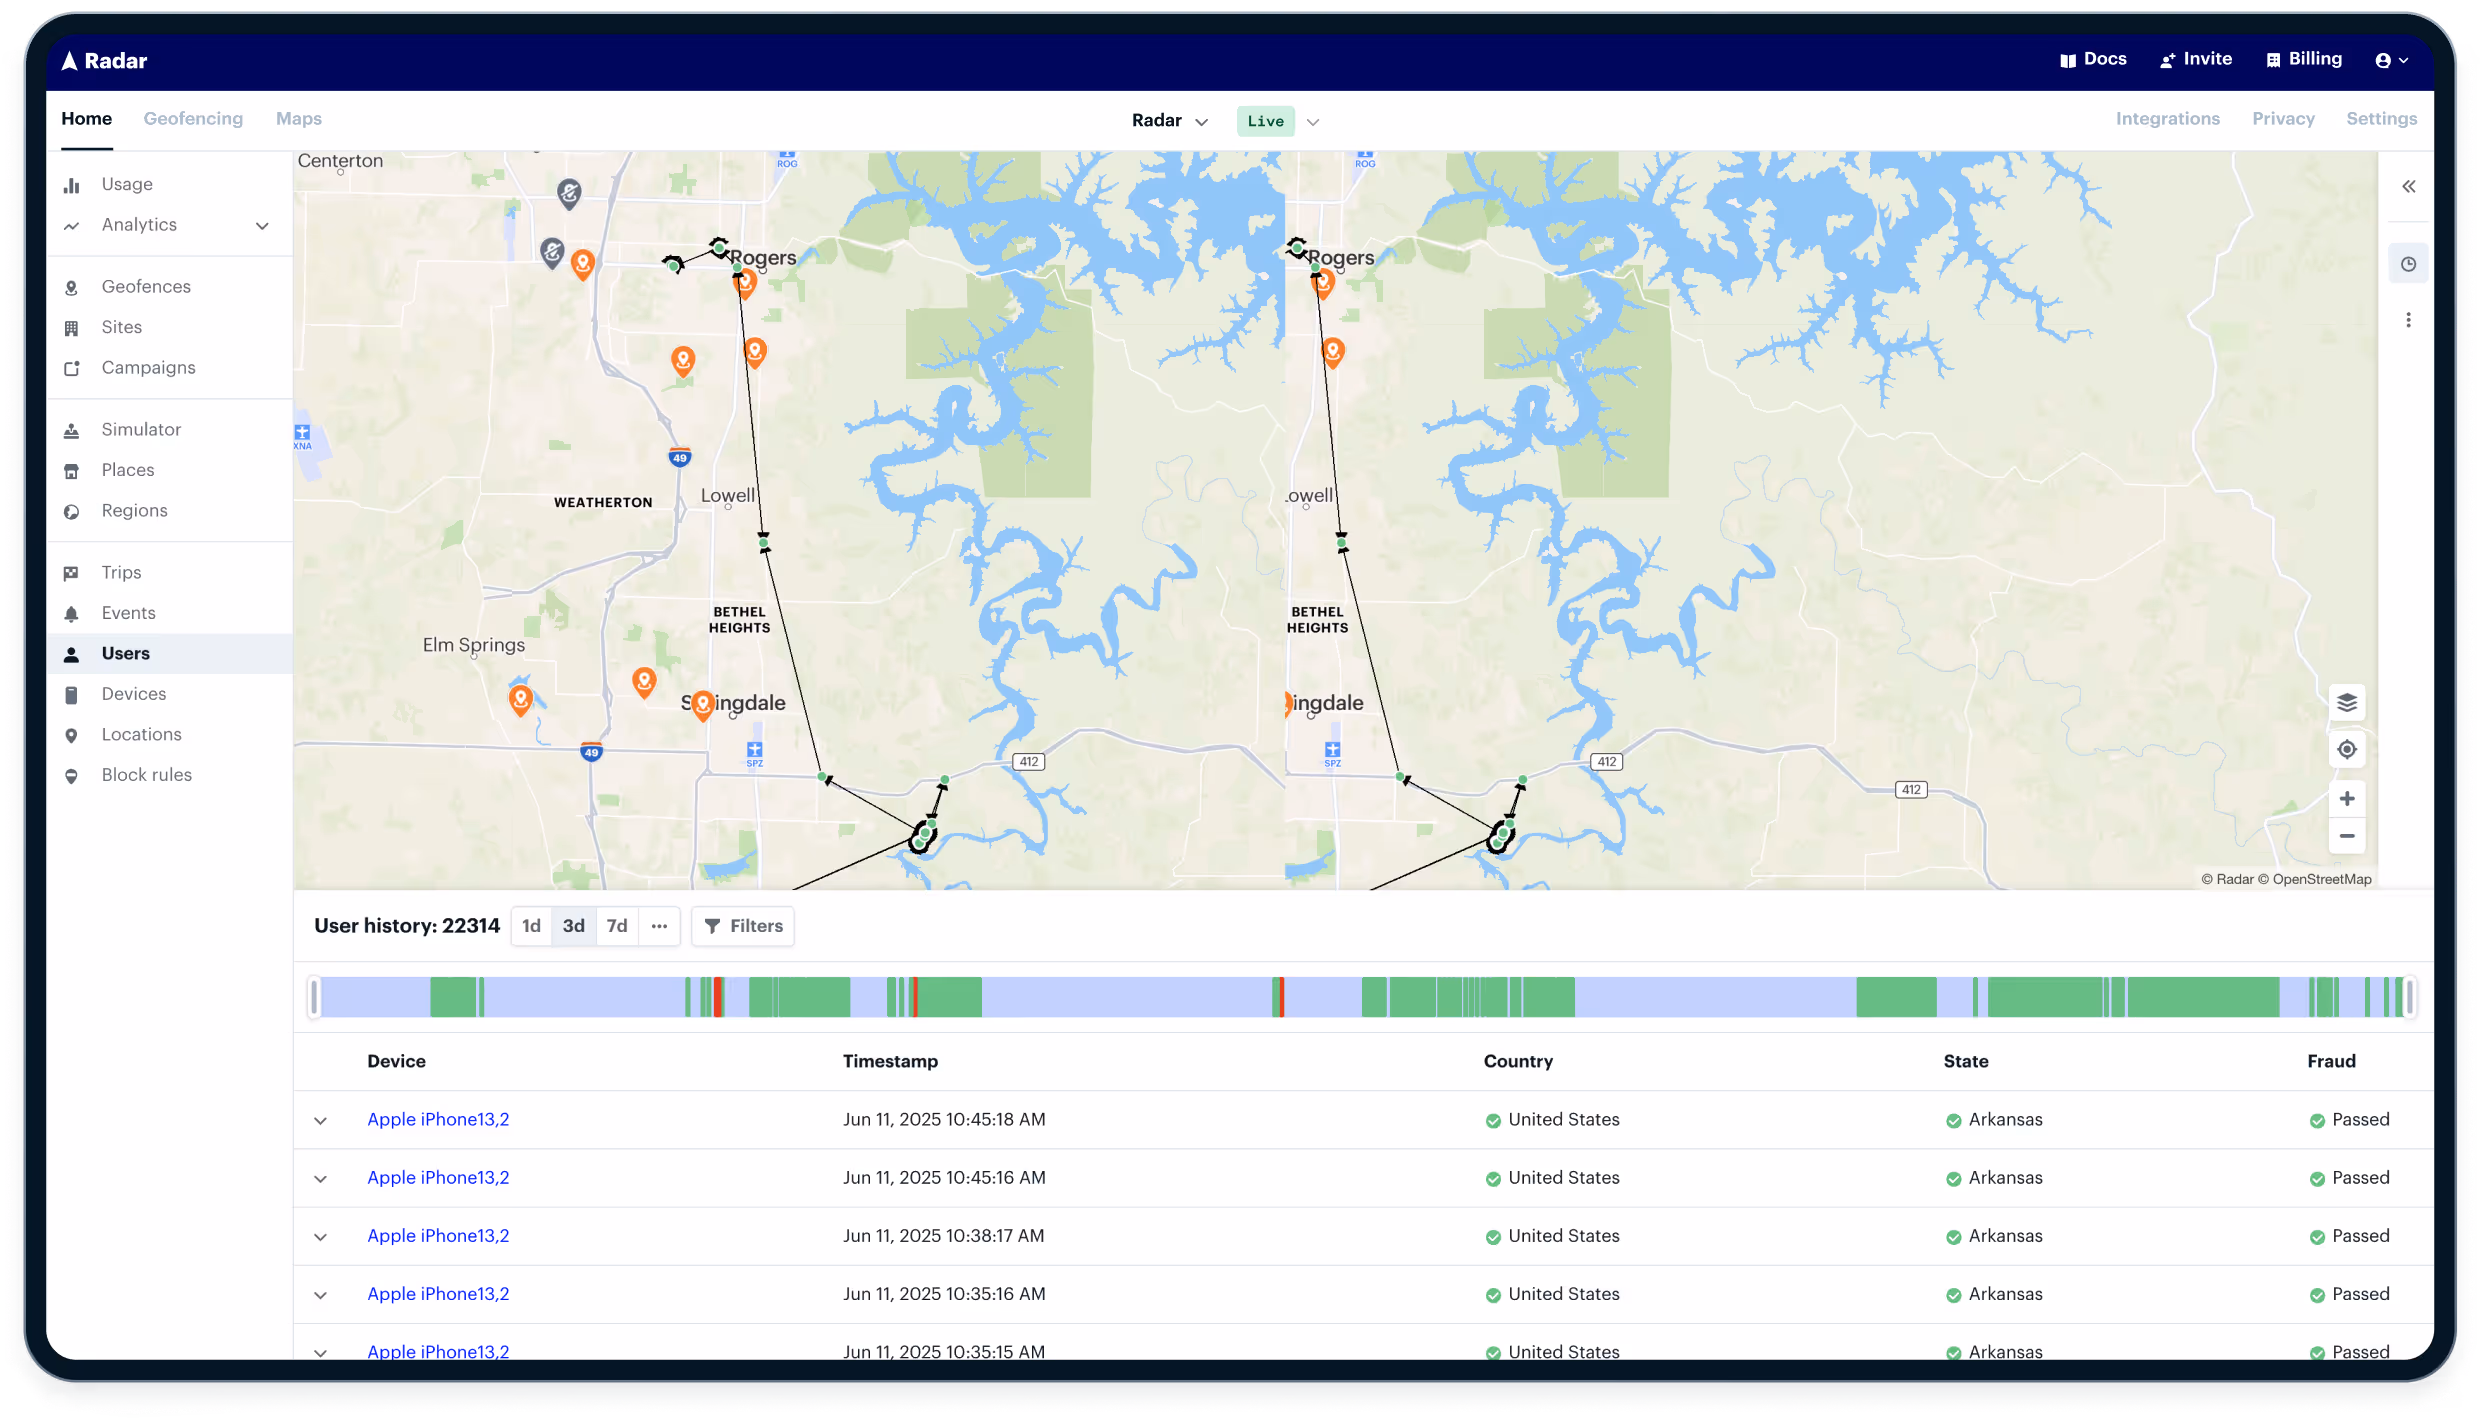Open Locations in the sidebar

(141, 734)
